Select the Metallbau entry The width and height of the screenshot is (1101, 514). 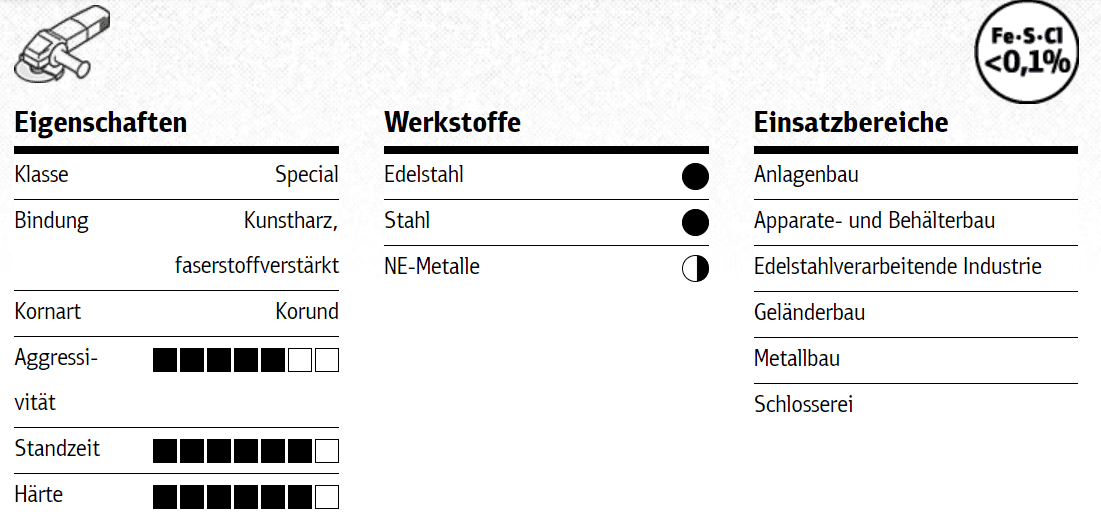click(796, 359)
